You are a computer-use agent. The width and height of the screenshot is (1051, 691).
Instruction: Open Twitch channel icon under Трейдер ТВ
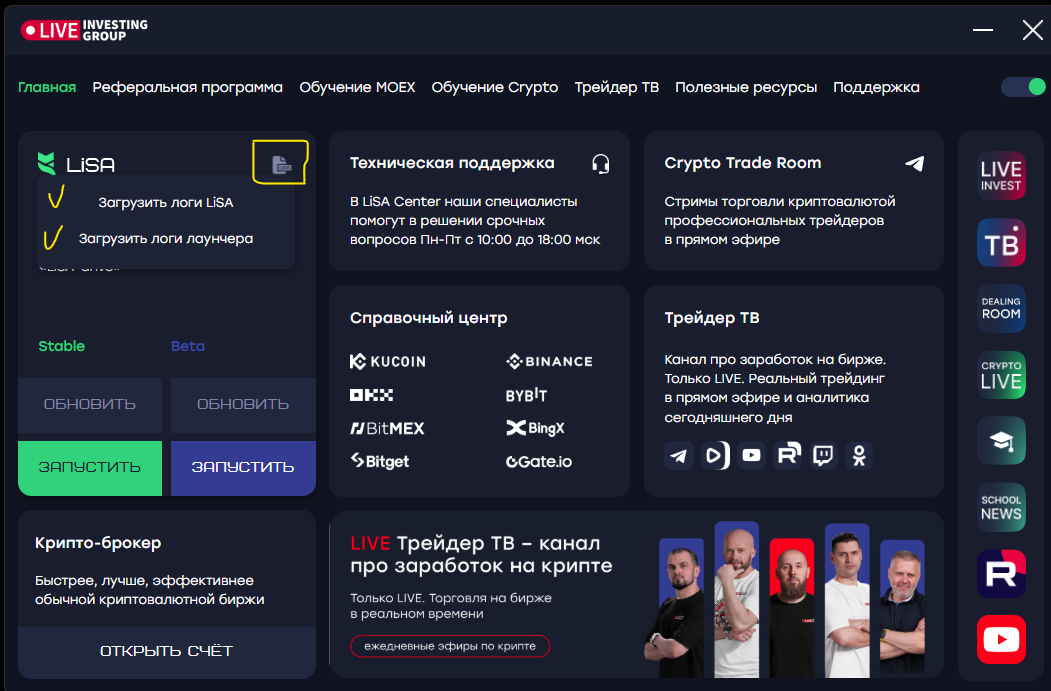click(x=823, y=455)
